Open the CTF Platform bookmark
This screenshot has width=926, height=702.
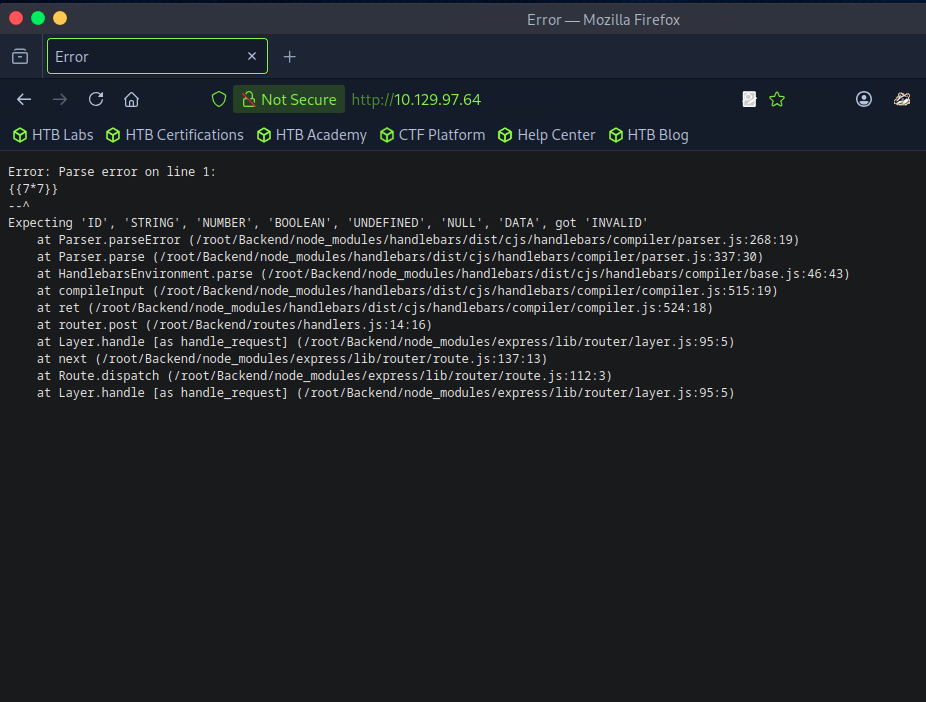click(433, 135)
